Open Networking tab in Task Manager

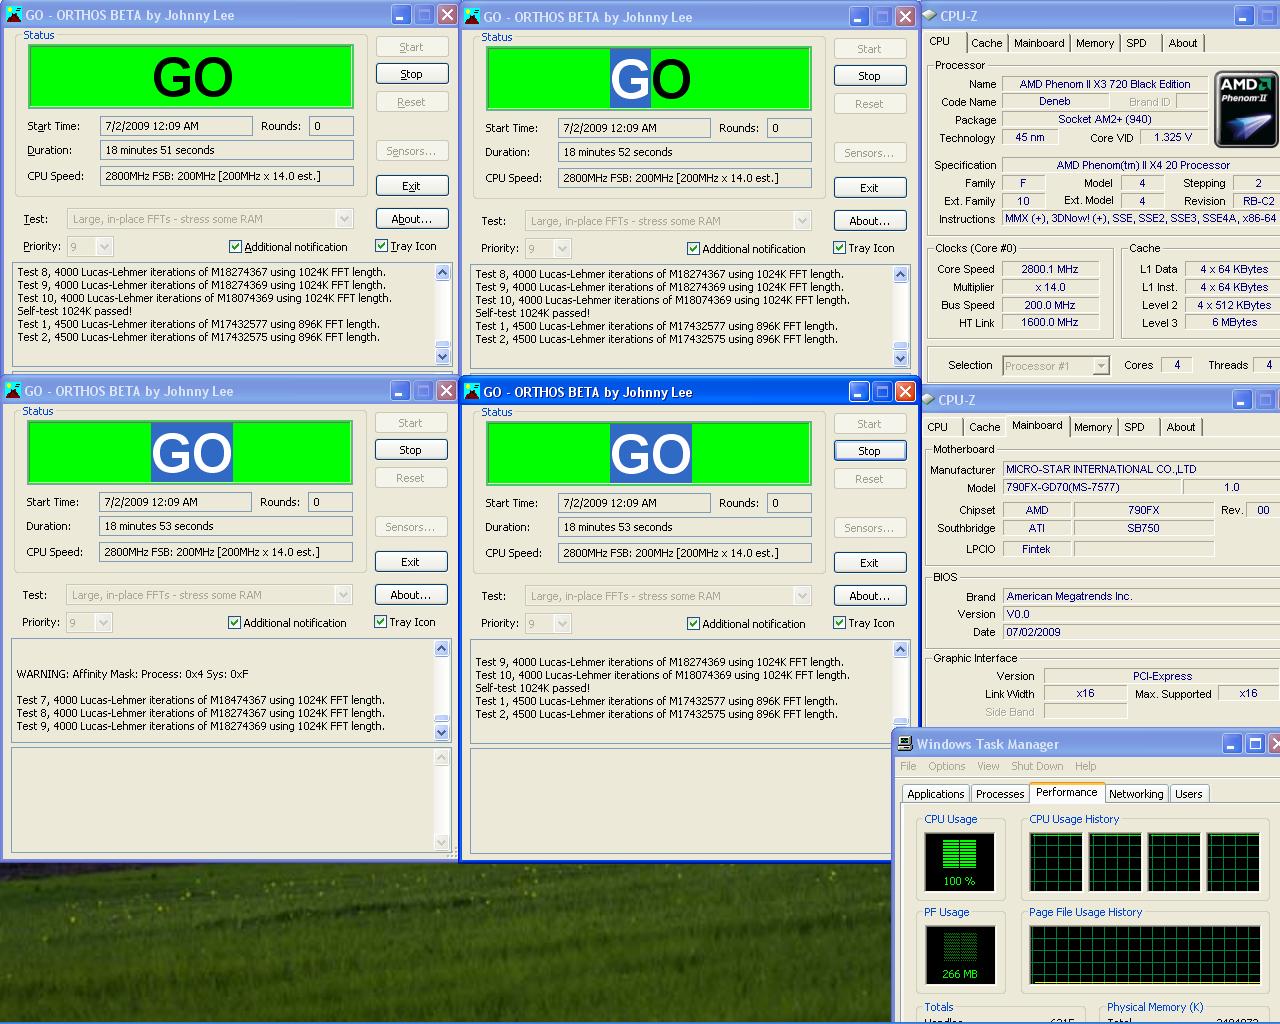(1136, 794)
